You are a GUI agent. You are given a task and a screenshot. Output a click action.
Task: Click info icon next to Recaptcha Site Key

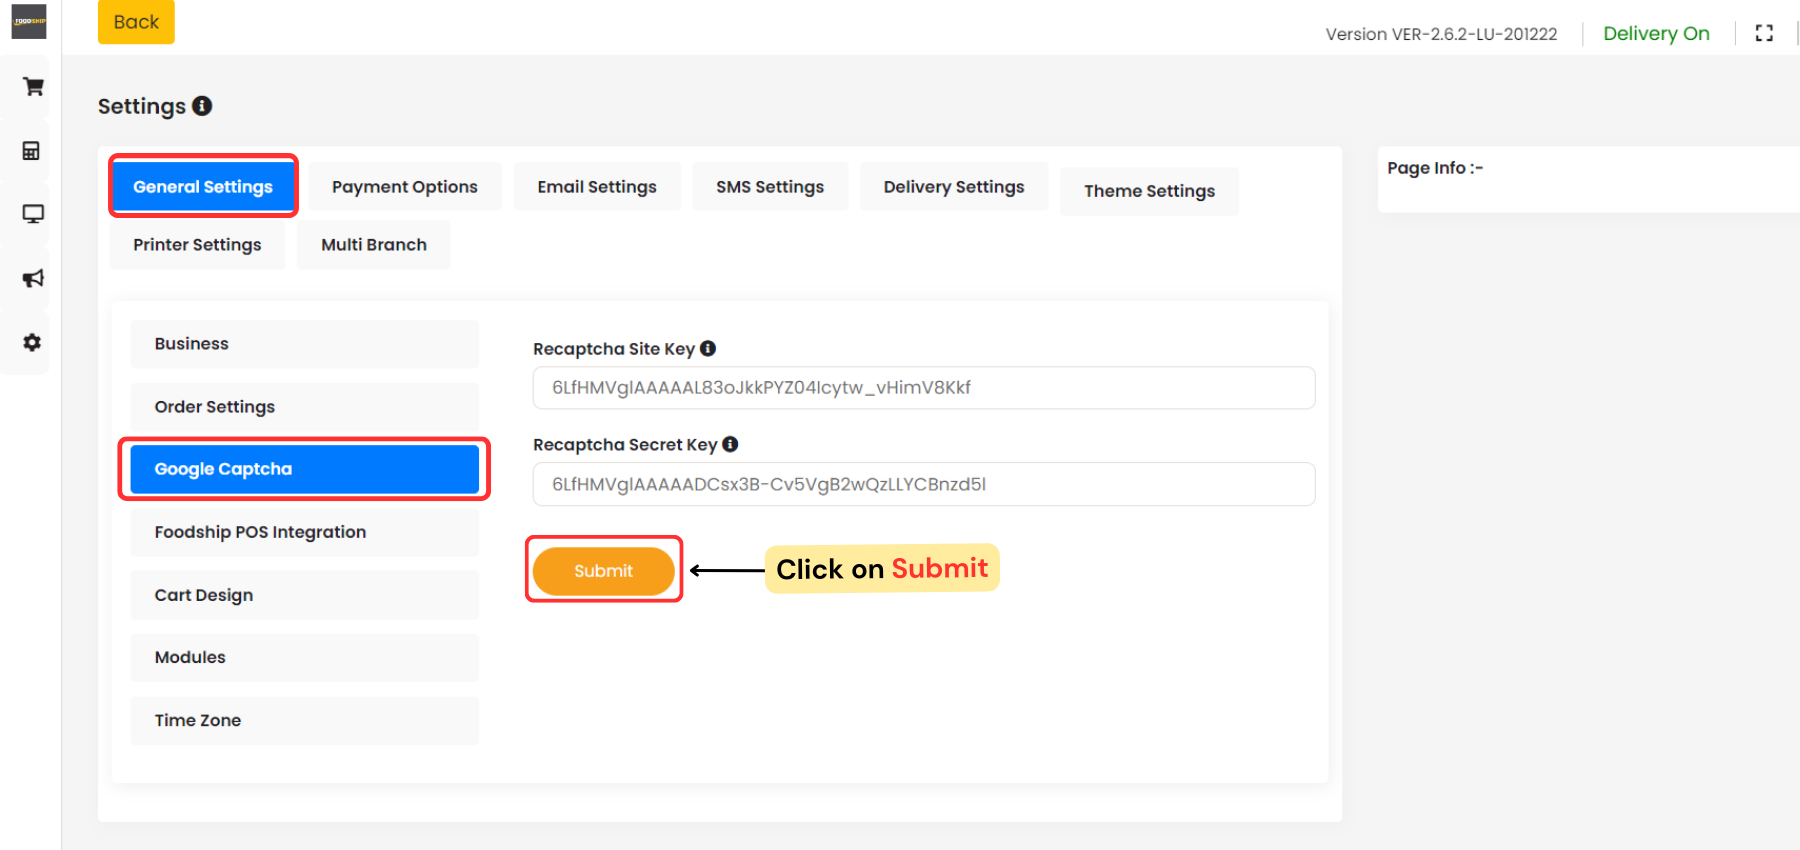tap(708, 348)
